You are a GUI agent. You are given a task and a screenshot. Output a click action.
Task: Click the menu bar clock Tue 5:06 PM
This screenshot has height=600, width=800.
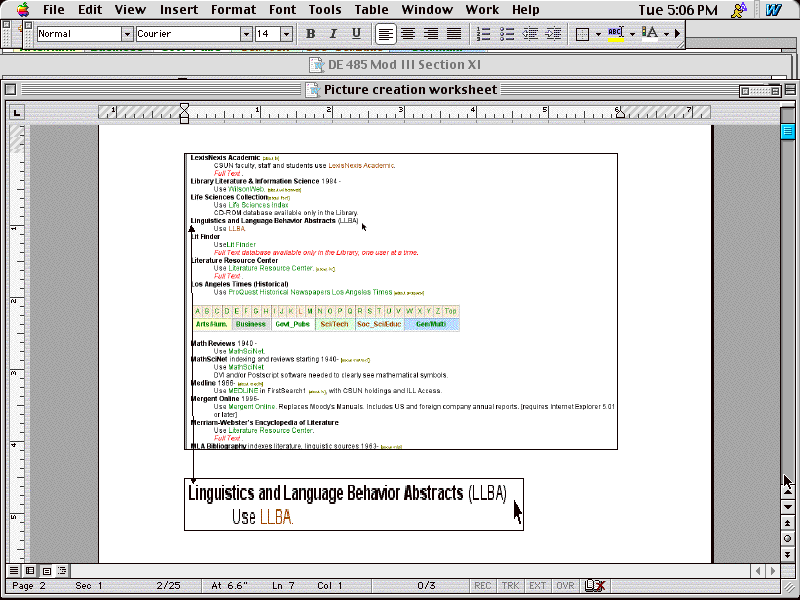coord(678,10)
